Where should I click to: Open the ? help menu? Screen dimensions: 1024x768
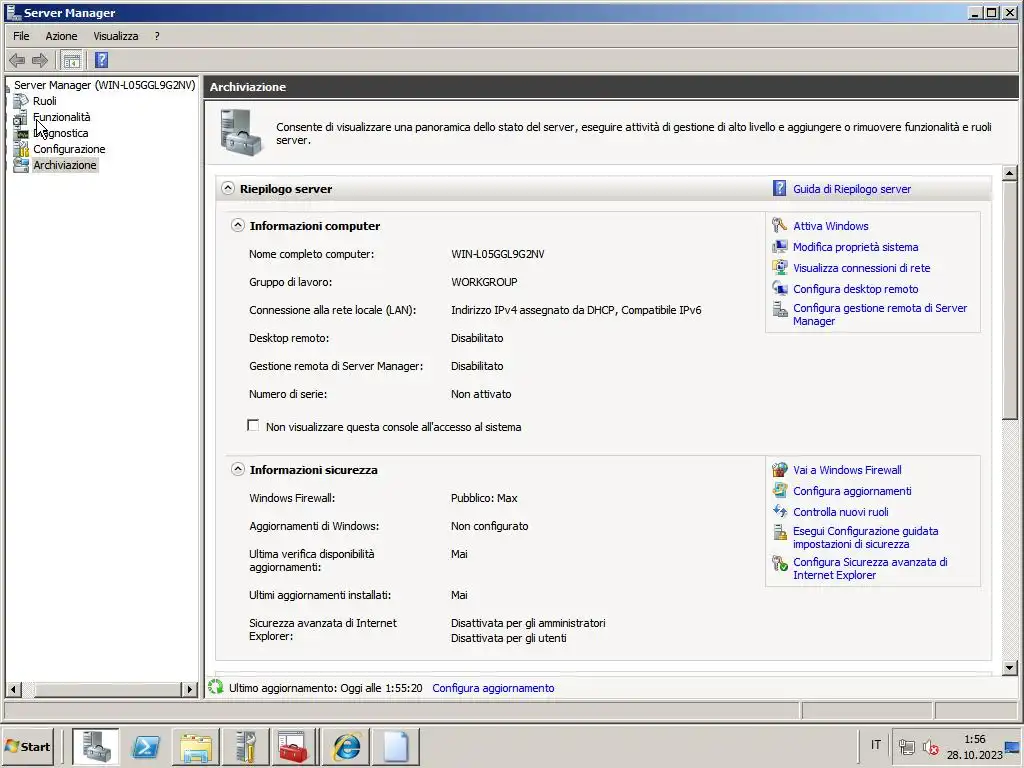click(157, 36)
